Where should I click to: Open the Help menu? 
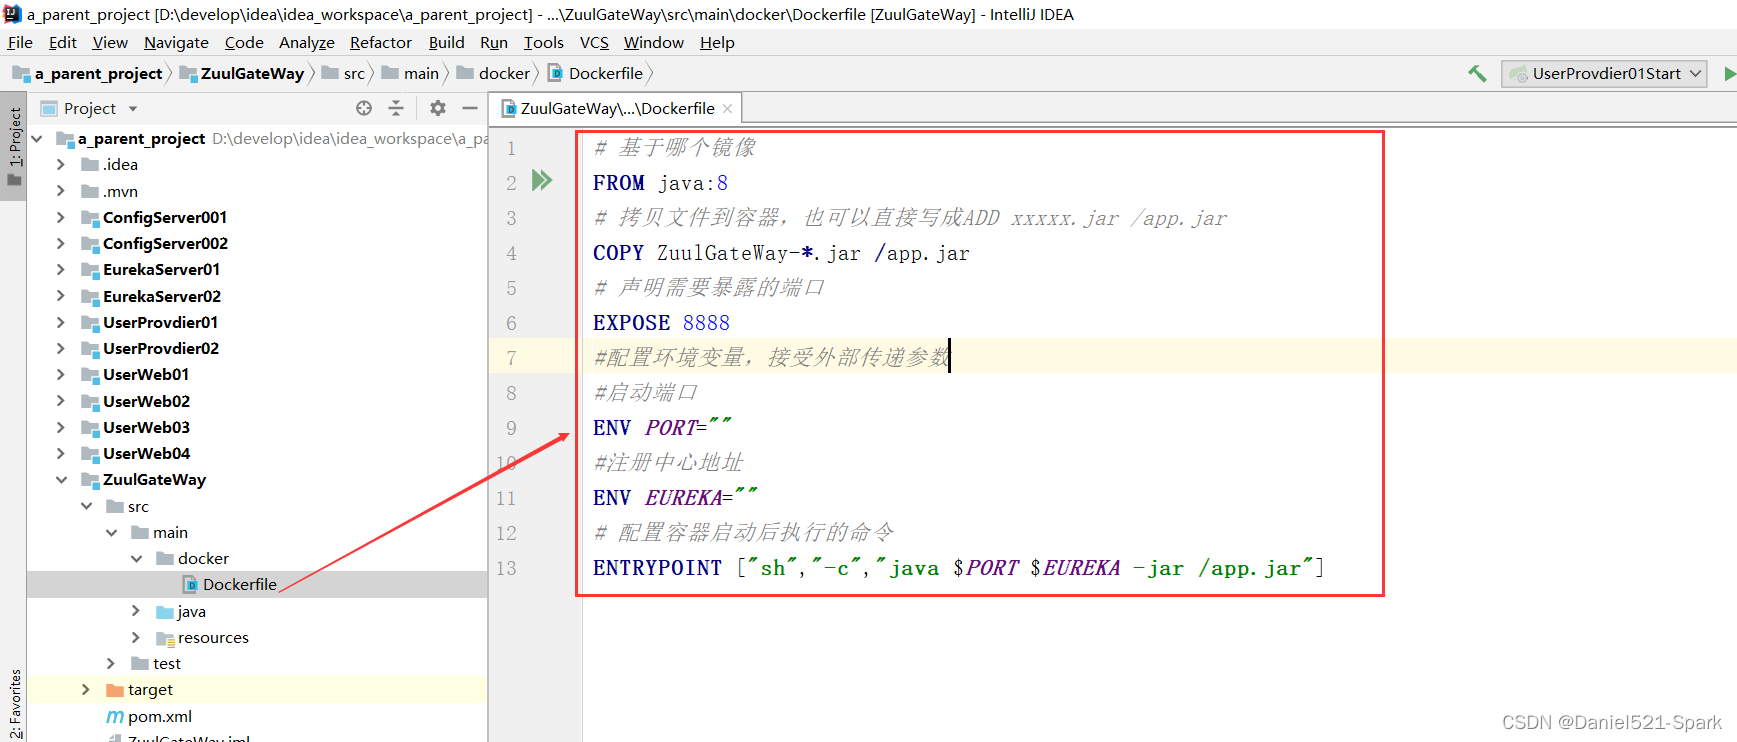click(717, 42)
